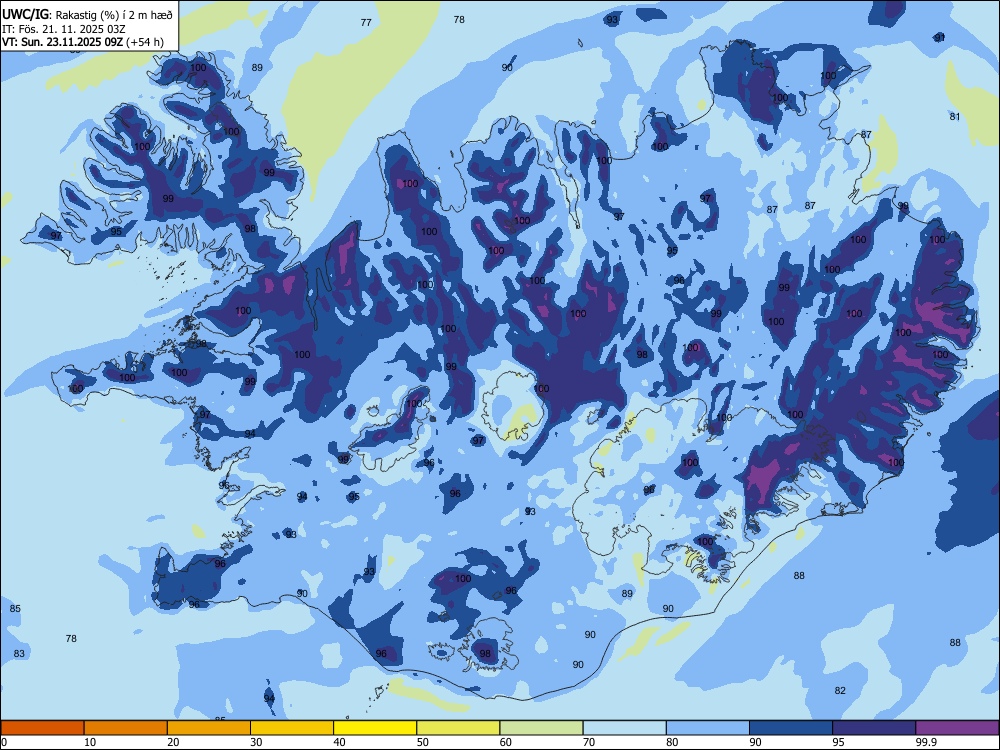The image size is (1000, 750).
Task: Click the 'VT: Sun. 23.11.2025 09Z (+54 h)' line
Action: [83, 42]
